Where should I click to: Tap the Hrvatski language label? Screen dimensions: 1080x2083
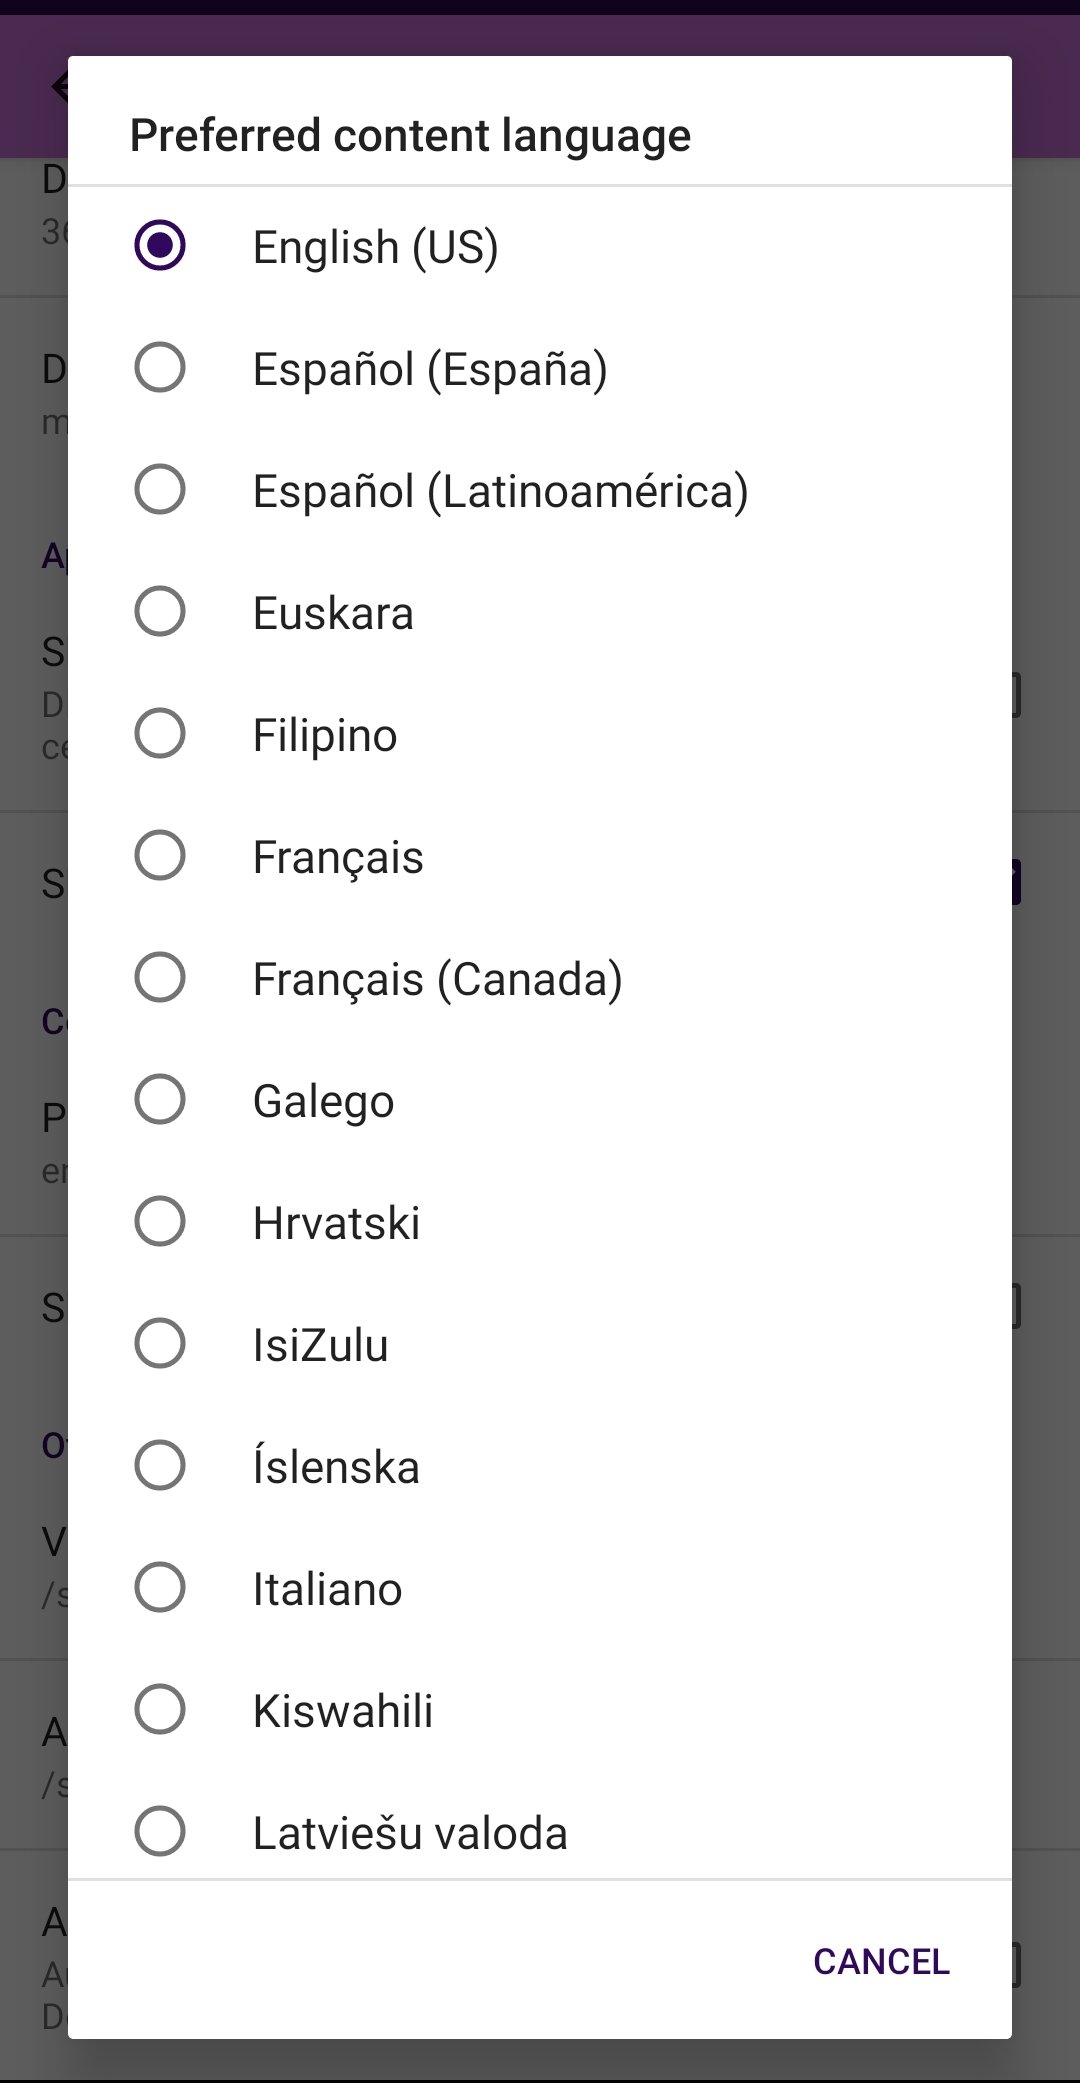[x=336, y=1223]
